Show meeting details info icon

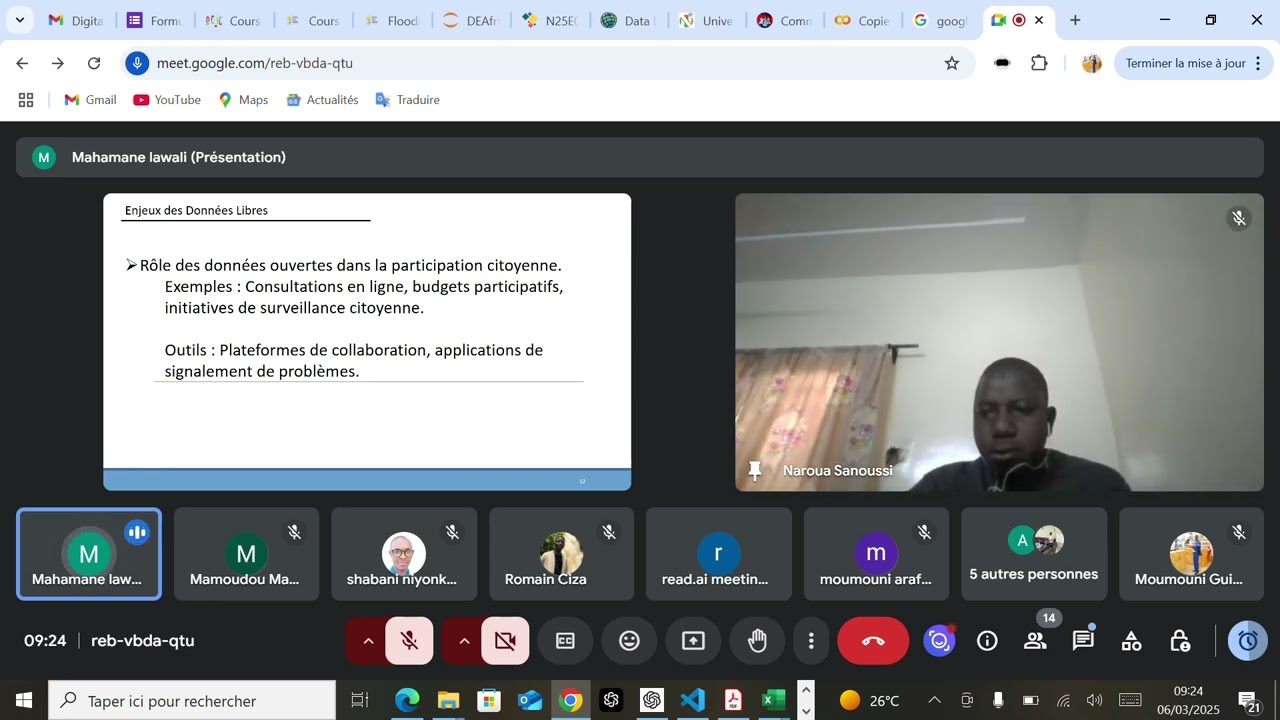[x=987, y=641]
